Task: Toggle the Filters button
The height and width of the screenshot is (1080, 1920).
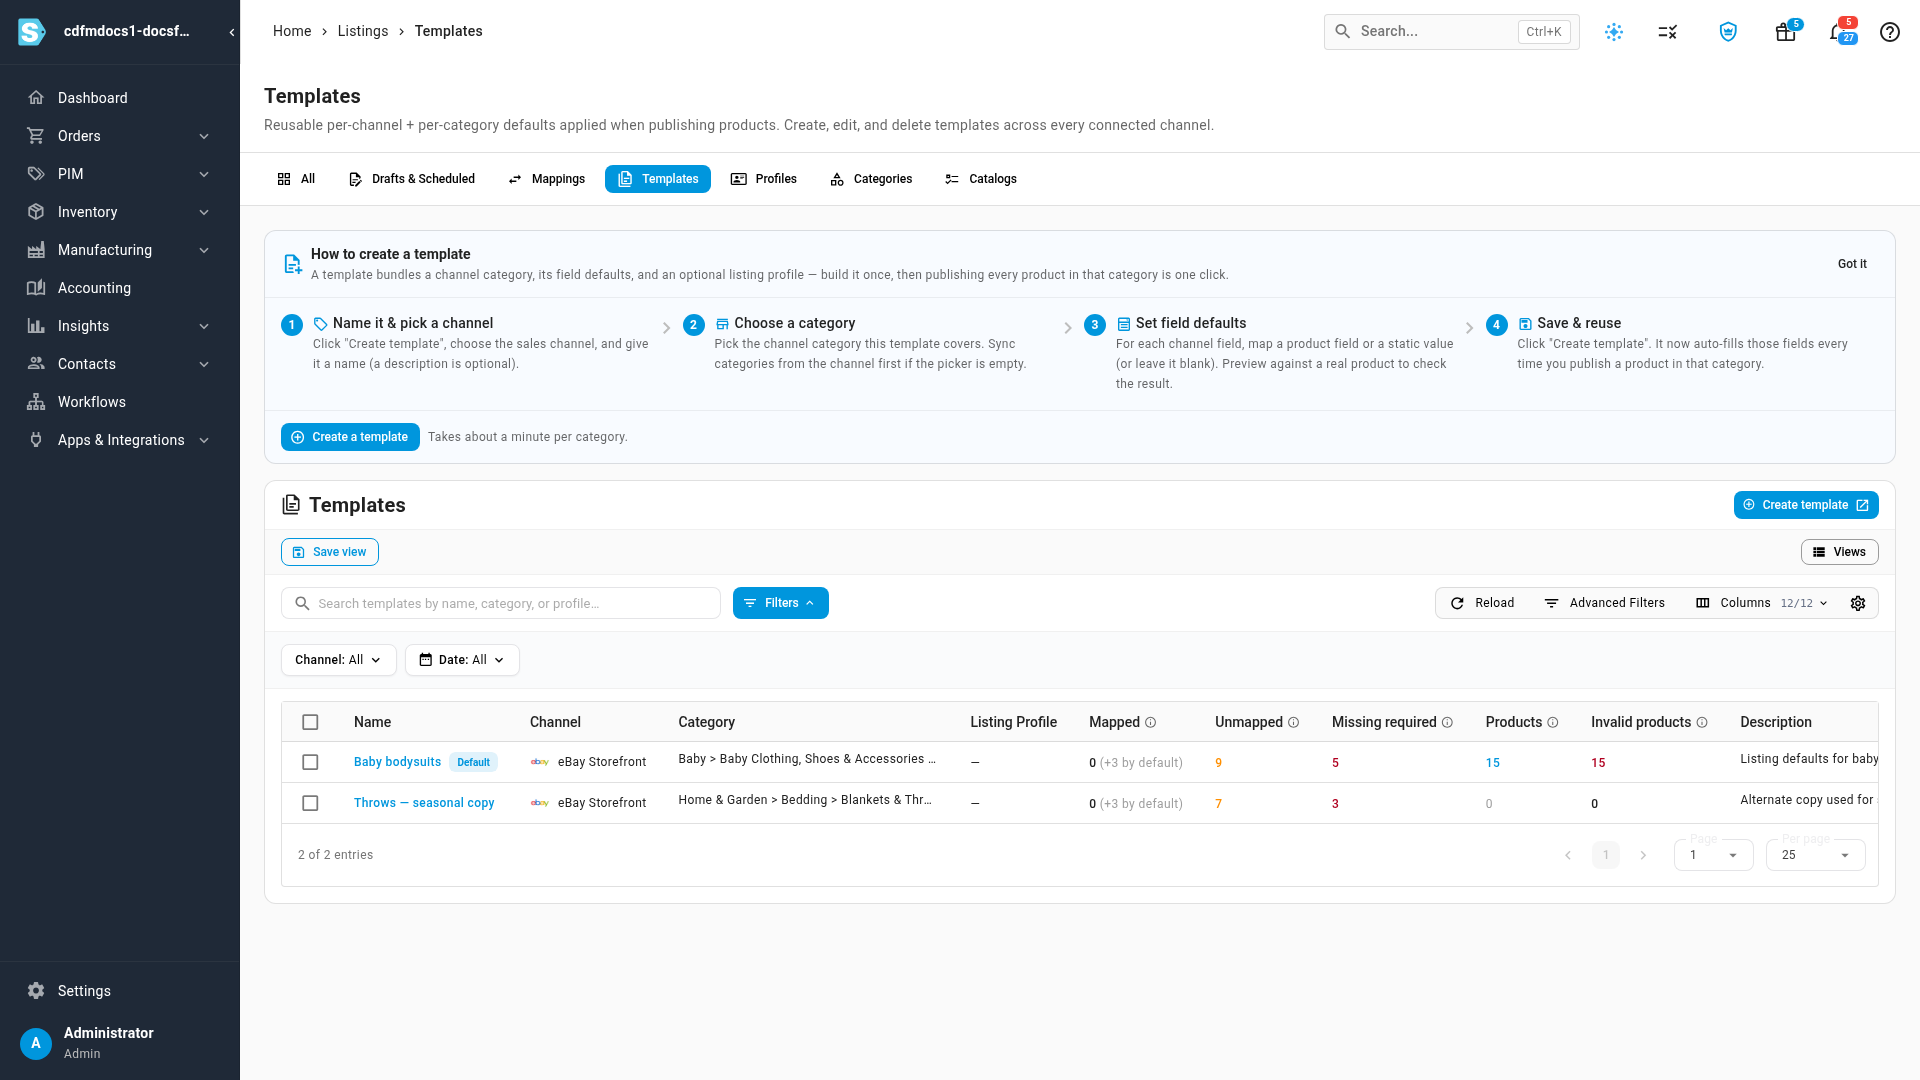Action: coord(780,603)
